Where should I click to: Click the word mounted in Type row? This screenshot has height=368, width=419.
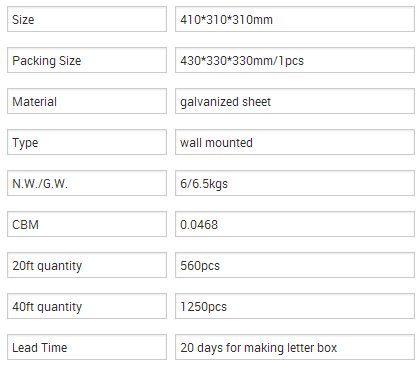(229, 143)
